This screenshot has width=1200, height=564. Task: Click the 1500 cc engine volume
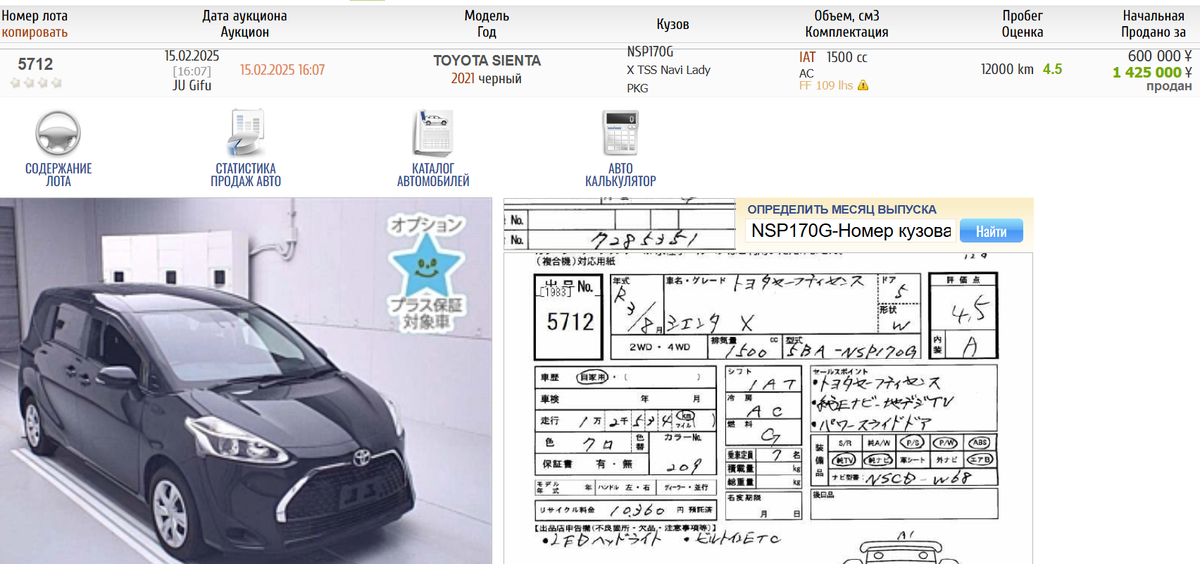click(847, 57)
